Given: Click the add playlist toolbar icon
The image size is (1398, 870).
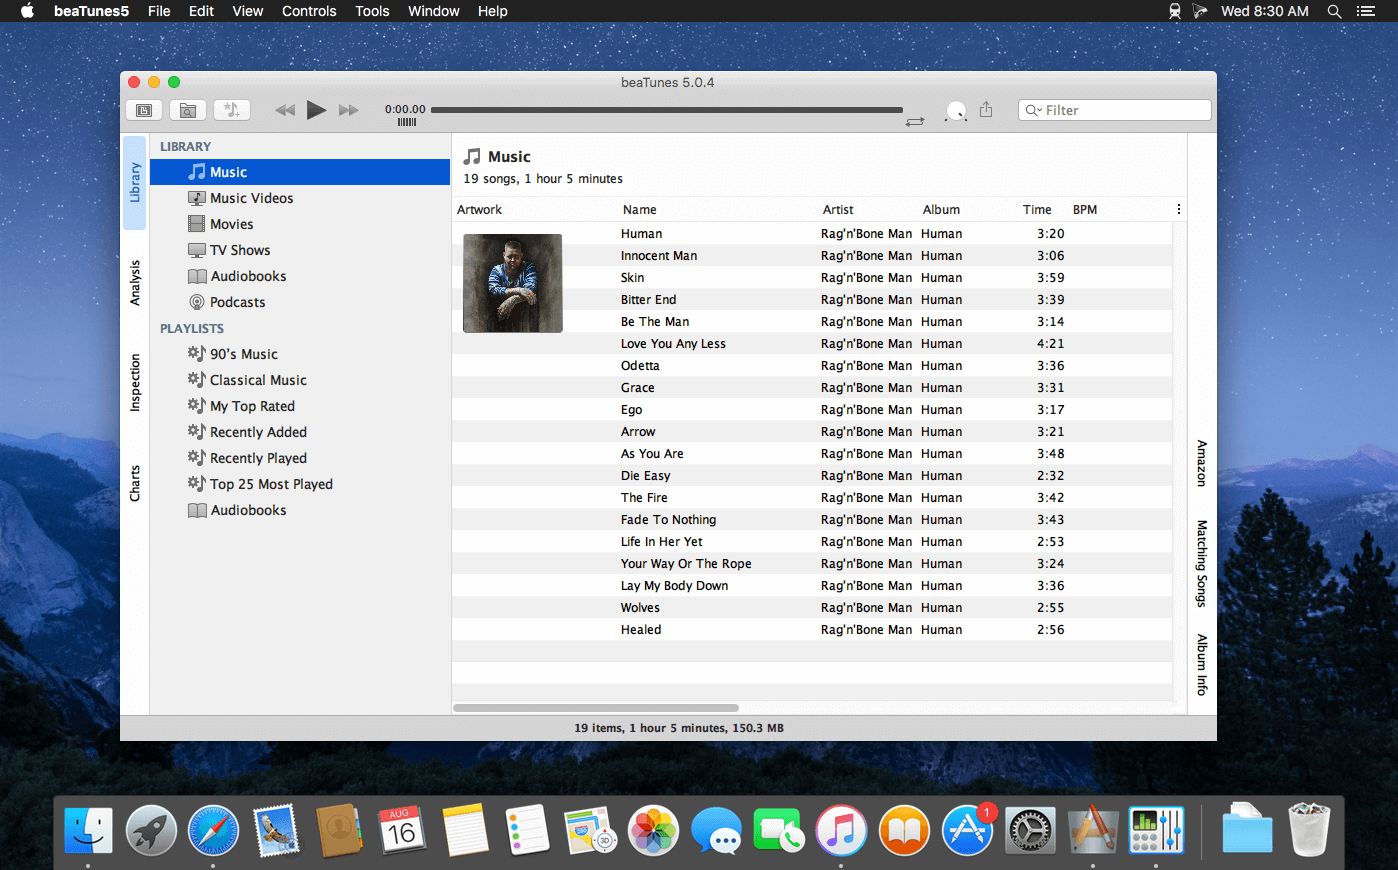Looking at the screenshot, I should [x=232, y=110].
